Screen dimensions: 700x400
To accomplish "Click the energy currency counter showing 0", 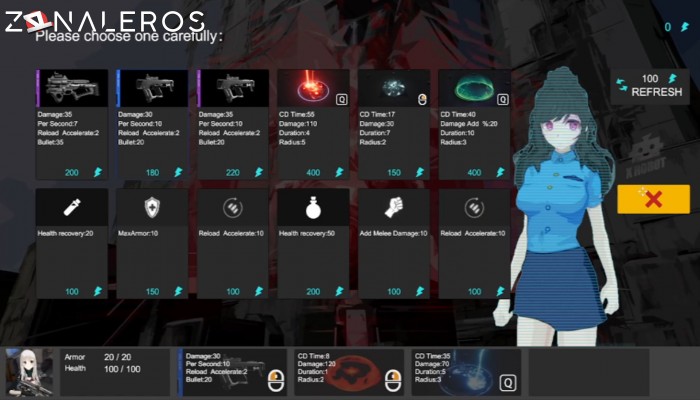I will pyautogui.click(x=676, y=27).
